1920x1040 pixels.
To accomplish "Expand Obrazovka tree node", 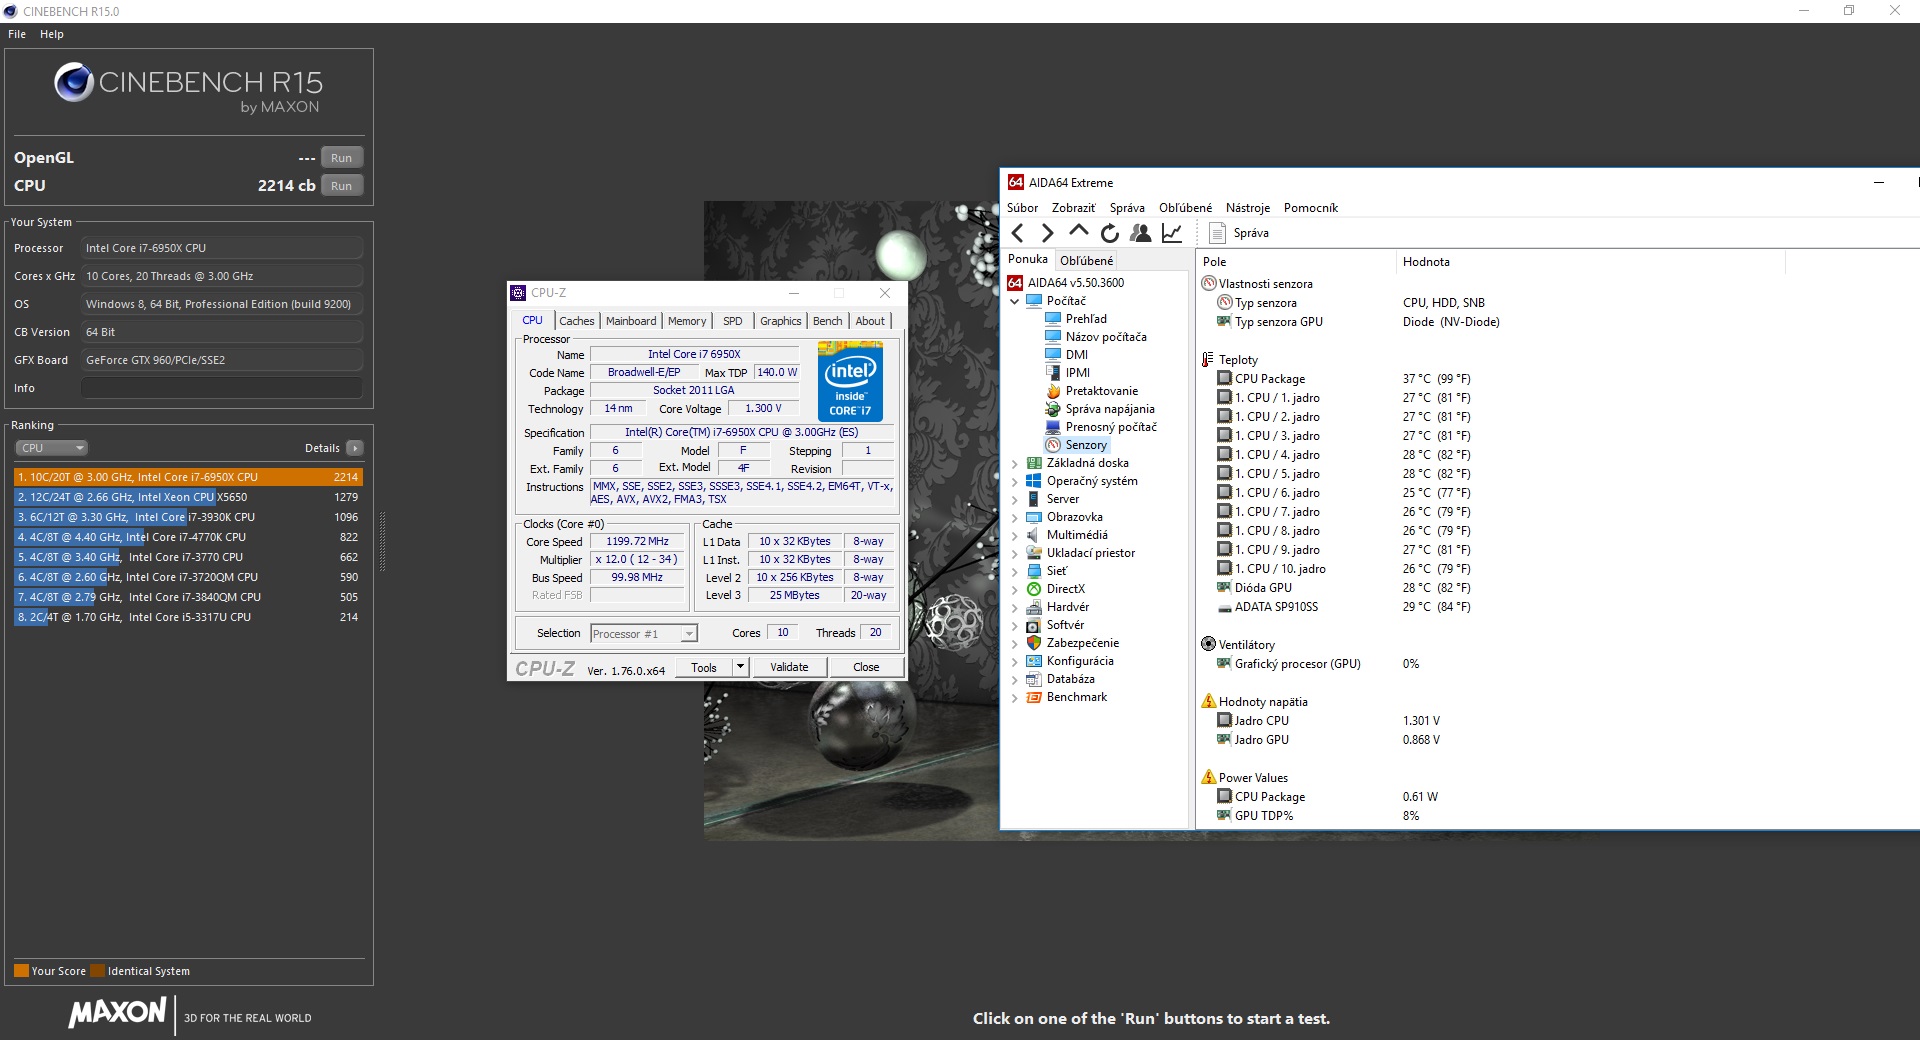I will [1015, 517].
